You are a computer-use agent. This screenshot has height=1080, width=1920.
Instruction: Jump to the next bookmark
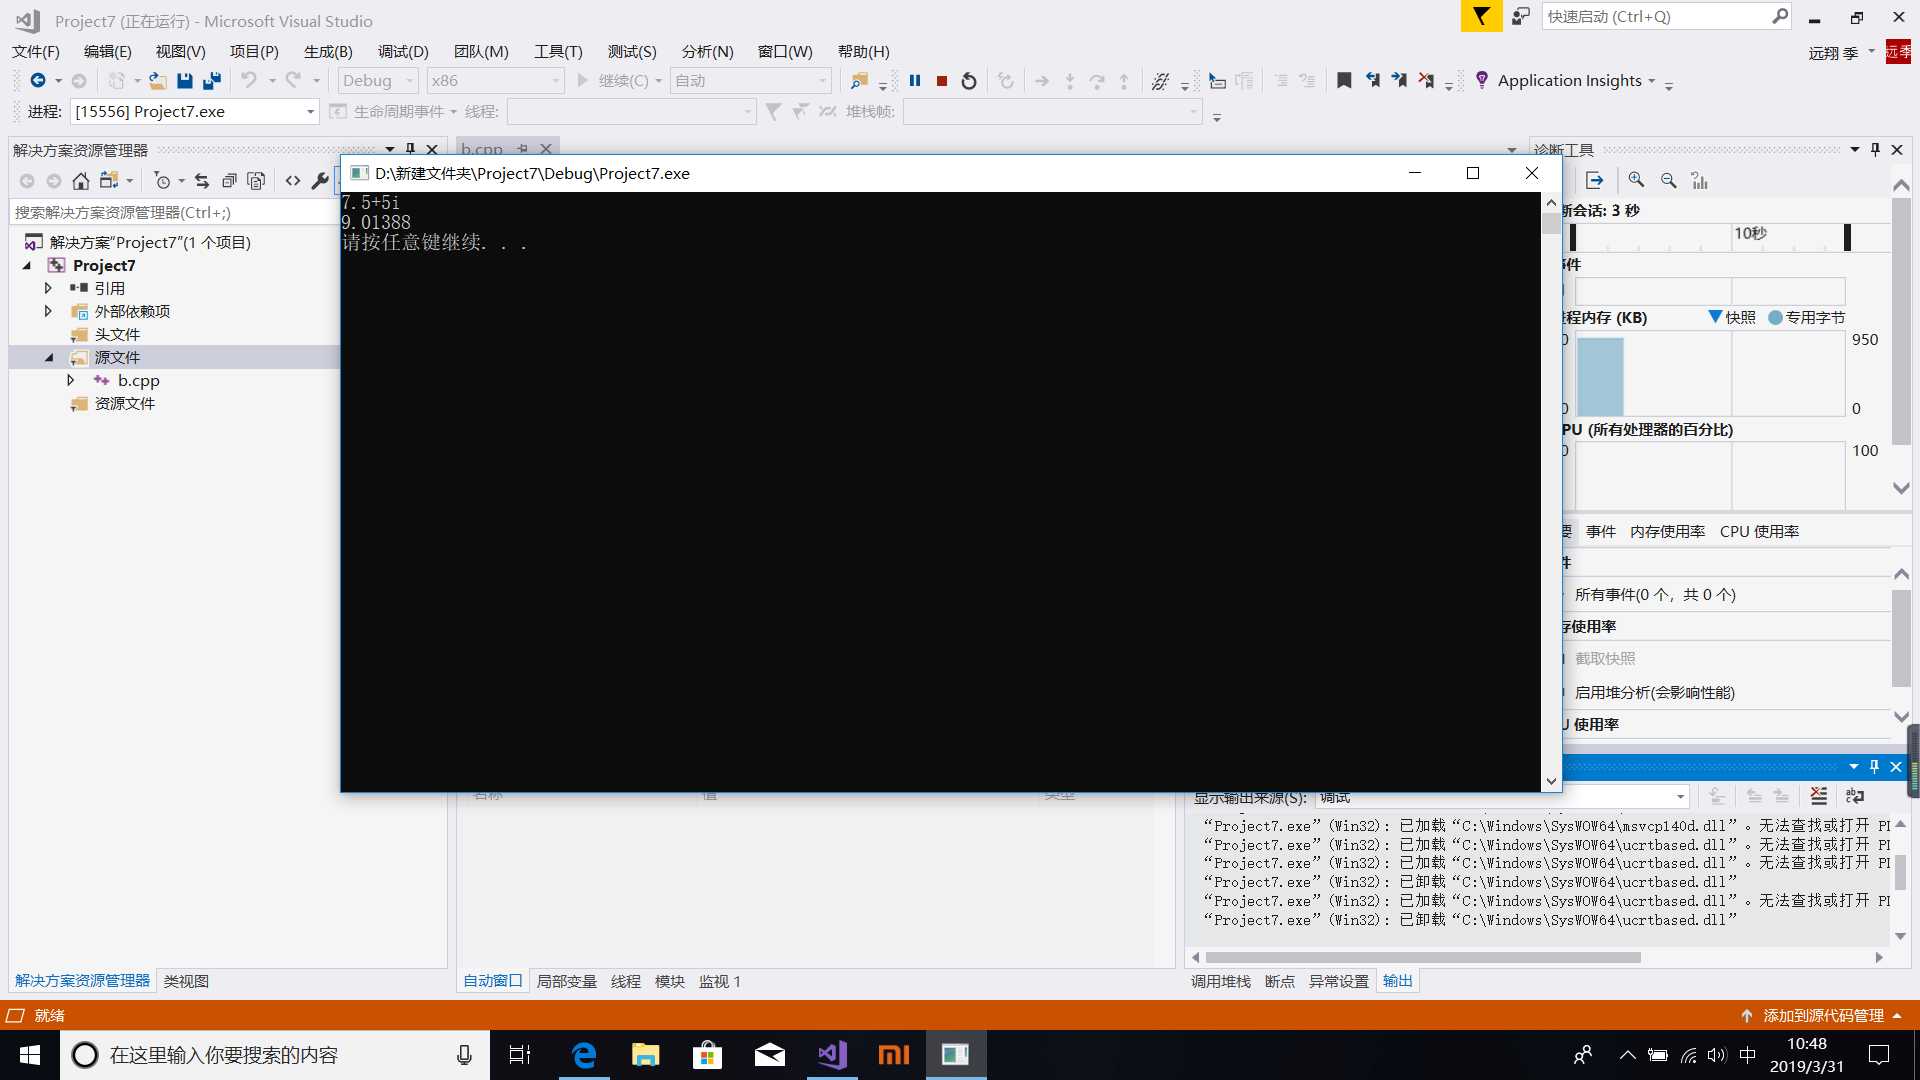(x=1399, y=81)
